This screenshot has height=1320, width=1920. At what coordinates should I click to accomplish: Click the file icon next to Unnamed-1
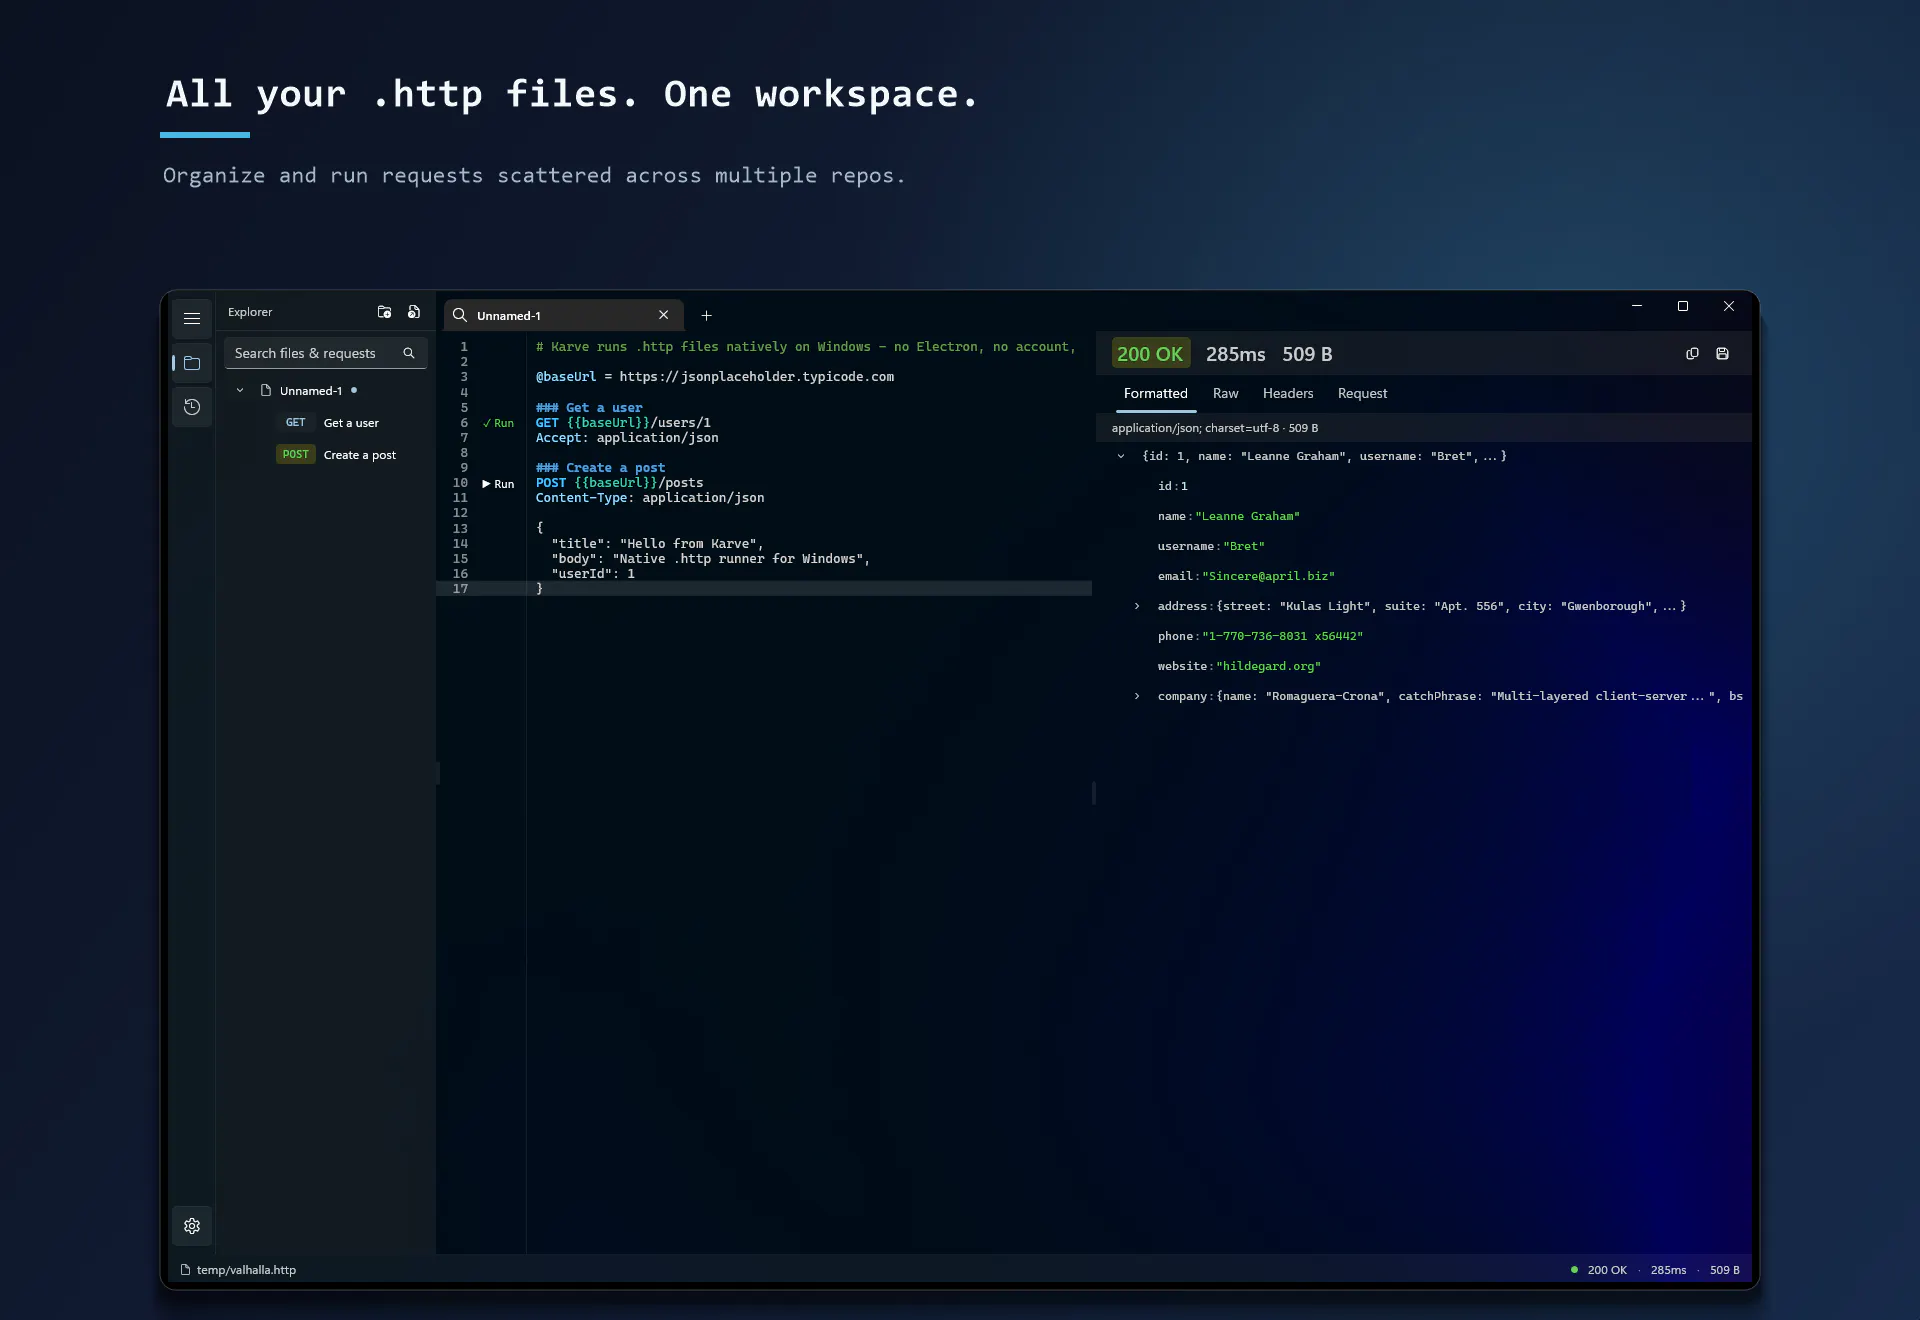[266, 391]
